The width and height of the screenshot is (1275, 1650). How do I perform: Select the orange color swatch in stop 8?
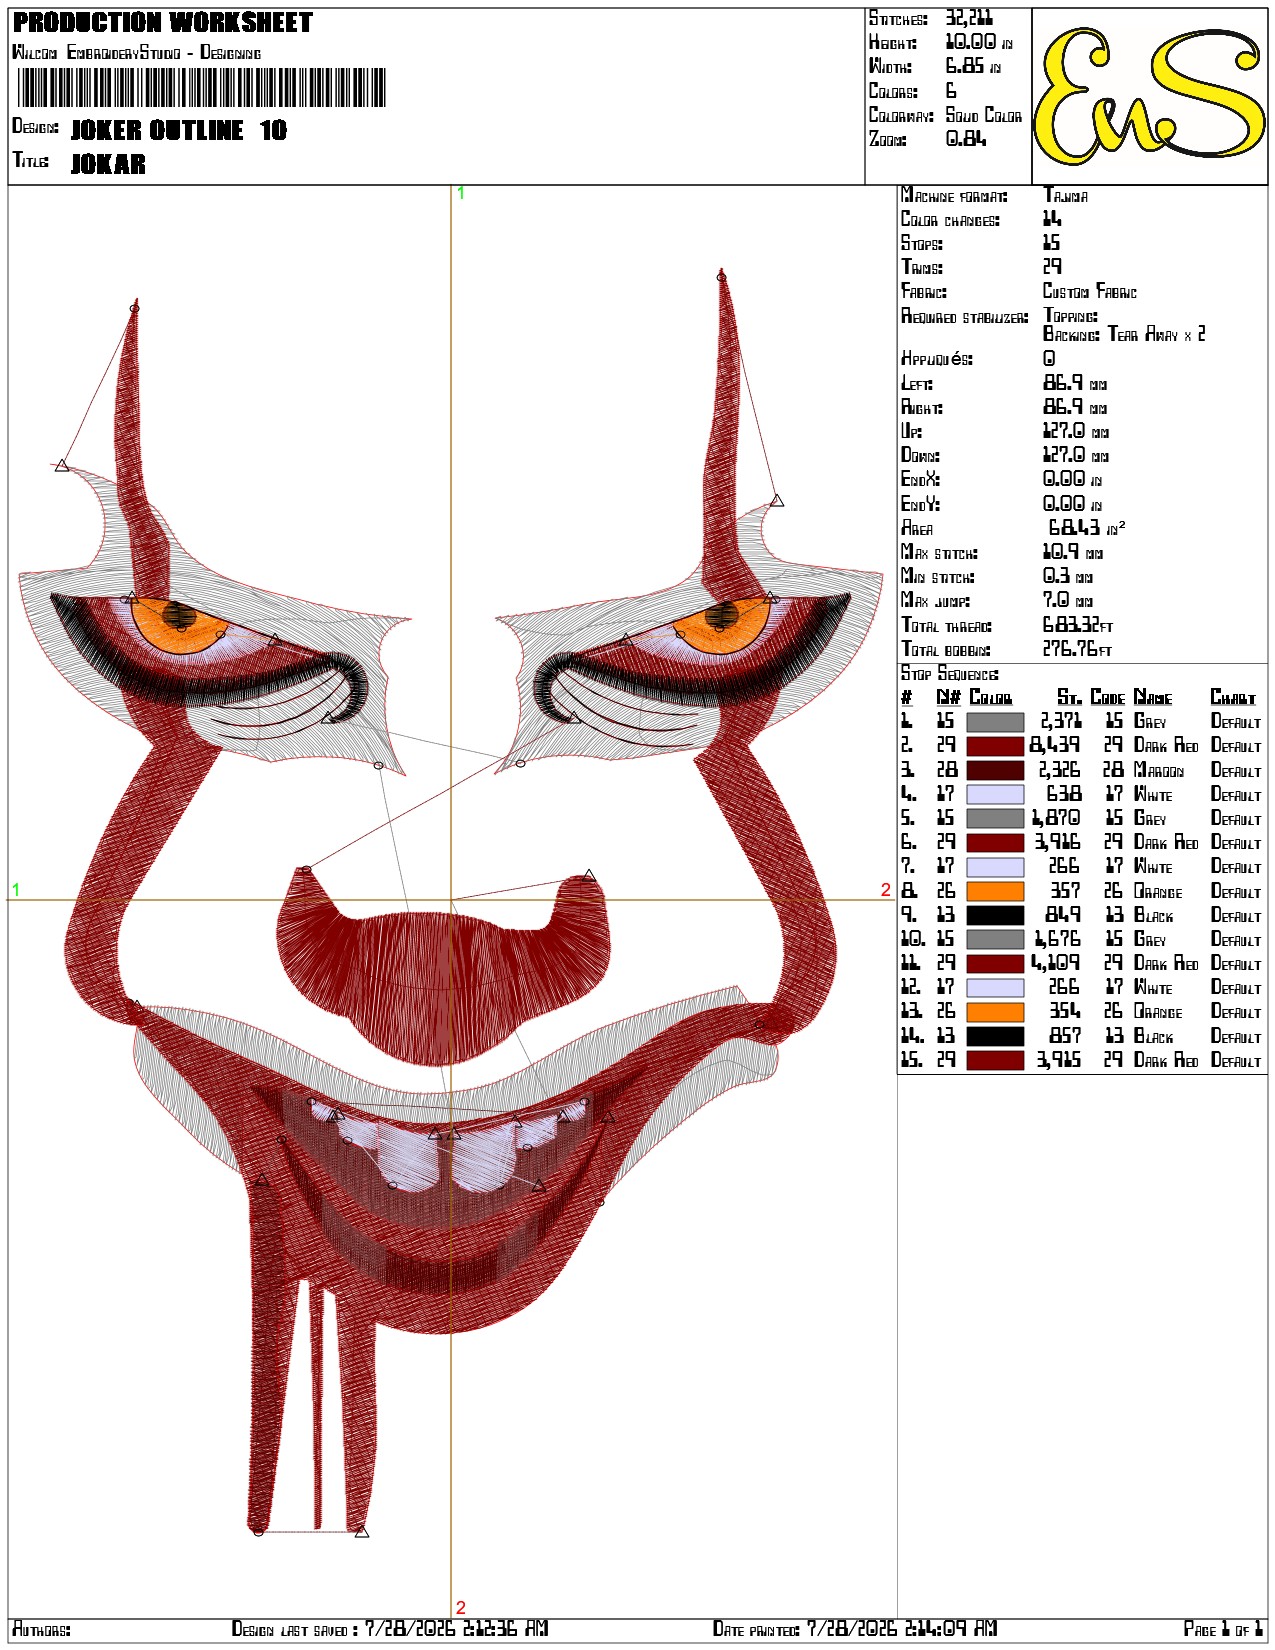tap(995, 892)
